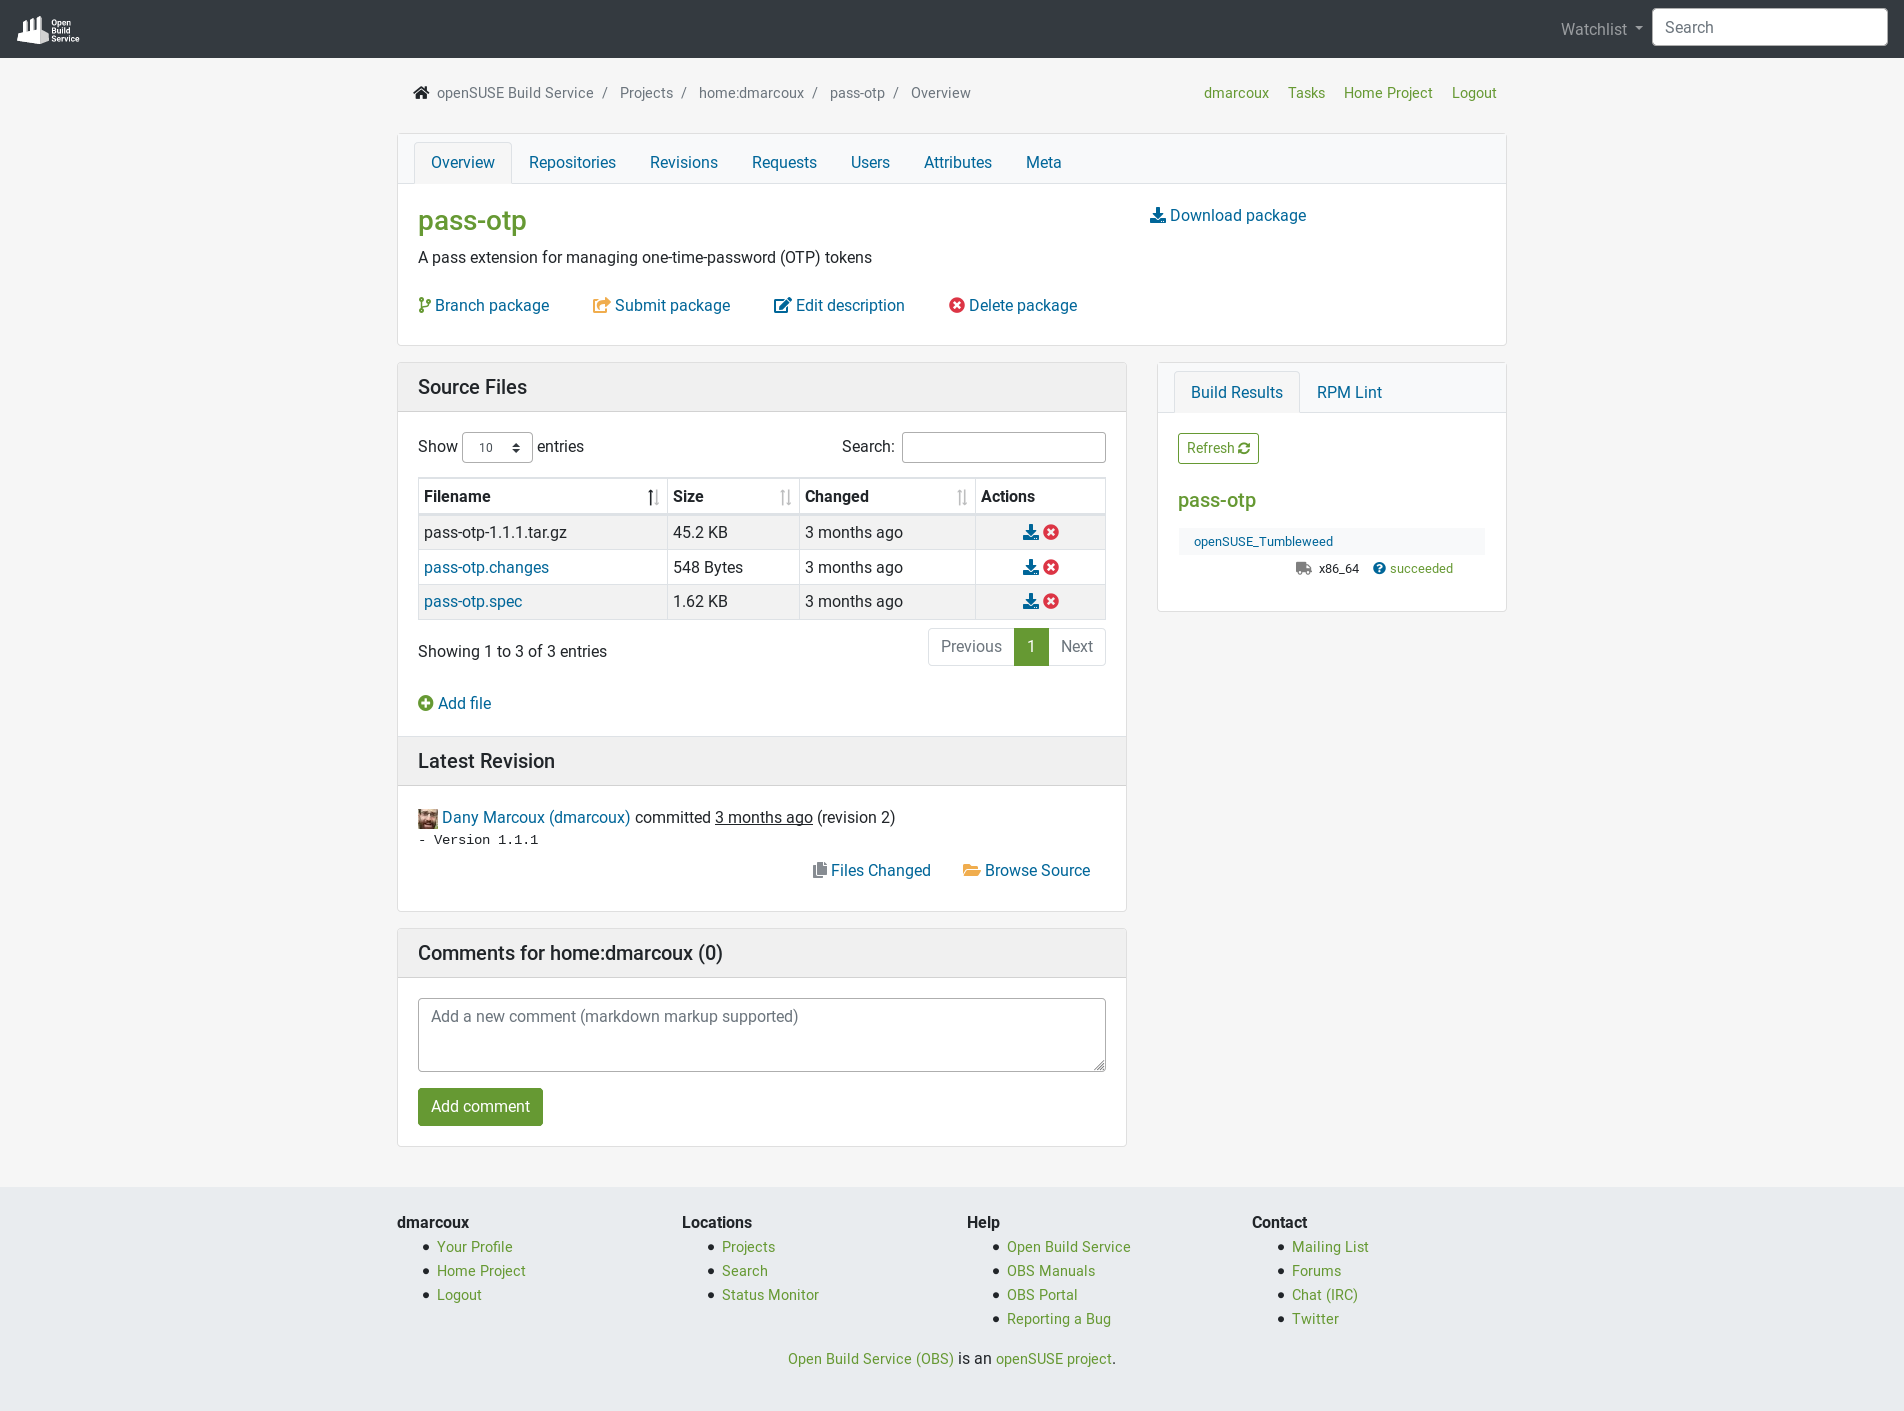
Task: Select the Build Results tab
Action: pyautogui.click(x=1237, y=393)
